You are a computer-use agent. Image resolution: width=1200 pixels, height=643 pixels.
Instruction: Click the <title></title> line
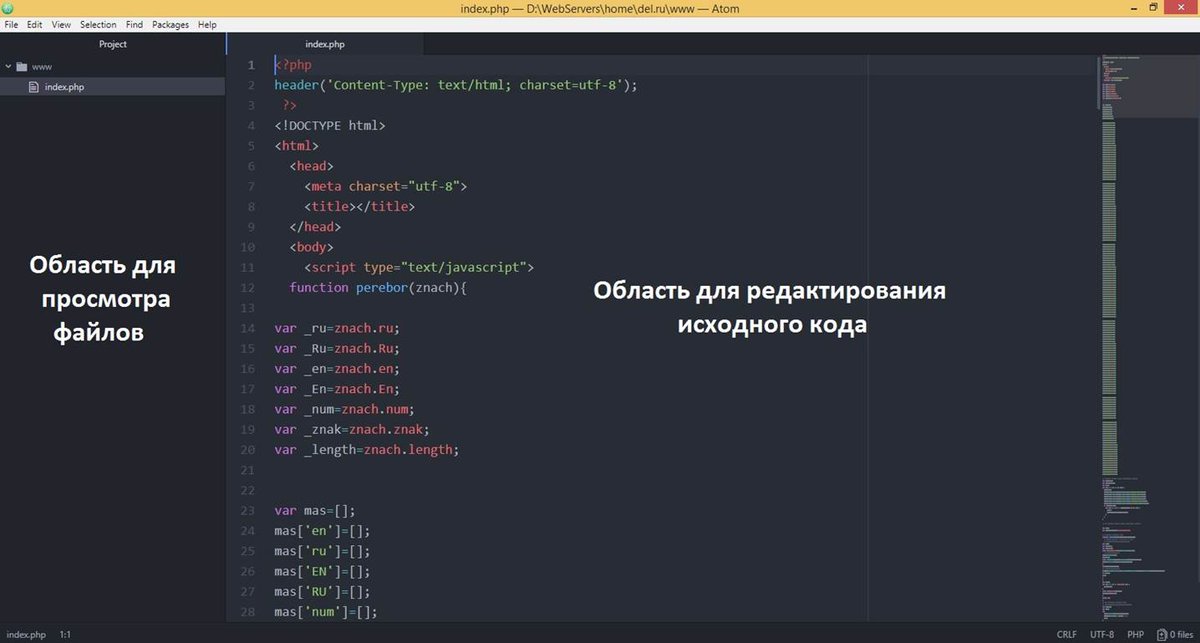coord(359,207)
